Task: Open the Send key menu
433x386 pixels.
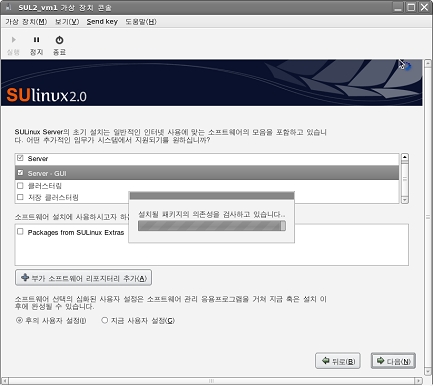Action: coord(102,22)
